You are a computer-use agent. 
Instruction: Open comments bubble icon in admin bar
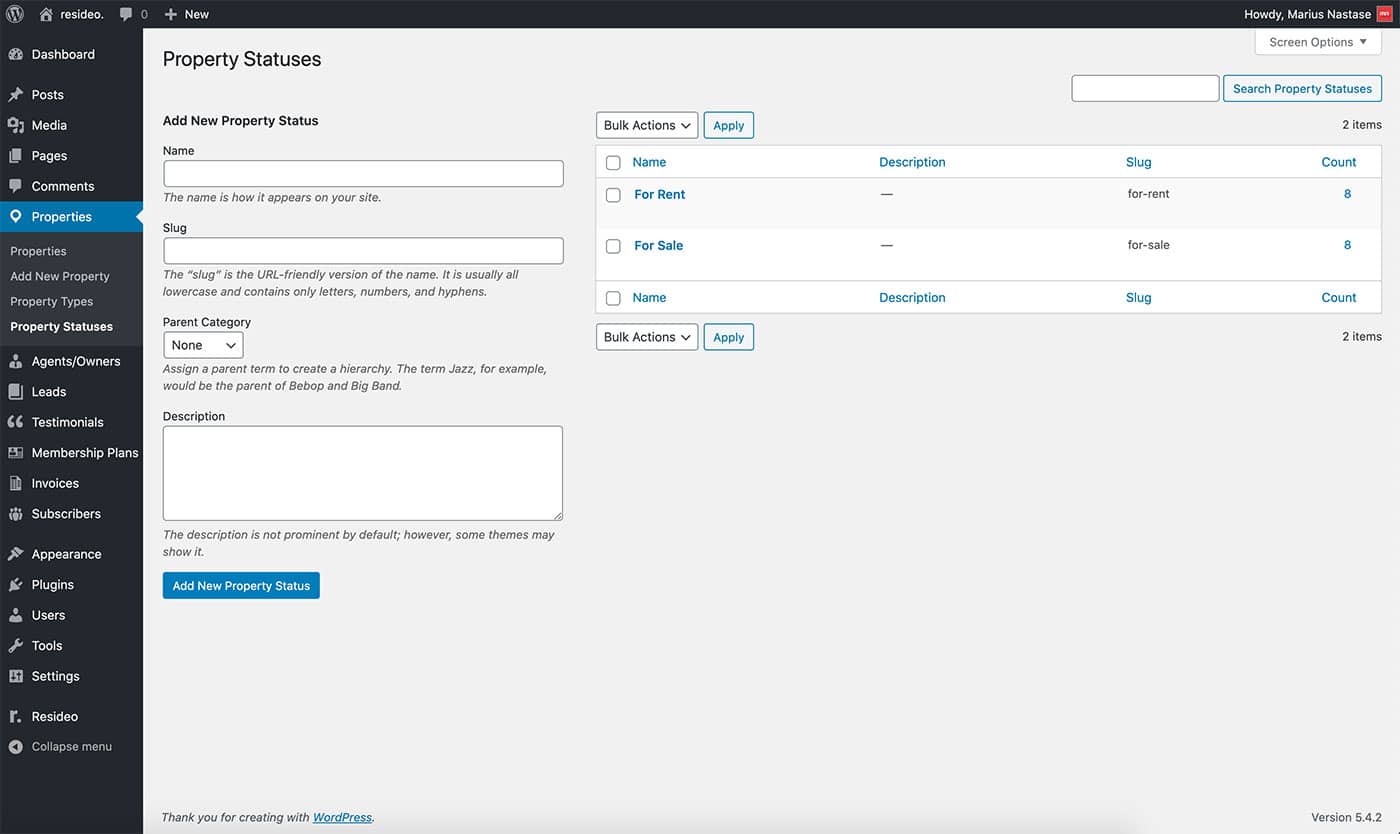click(x=126, y=14)
